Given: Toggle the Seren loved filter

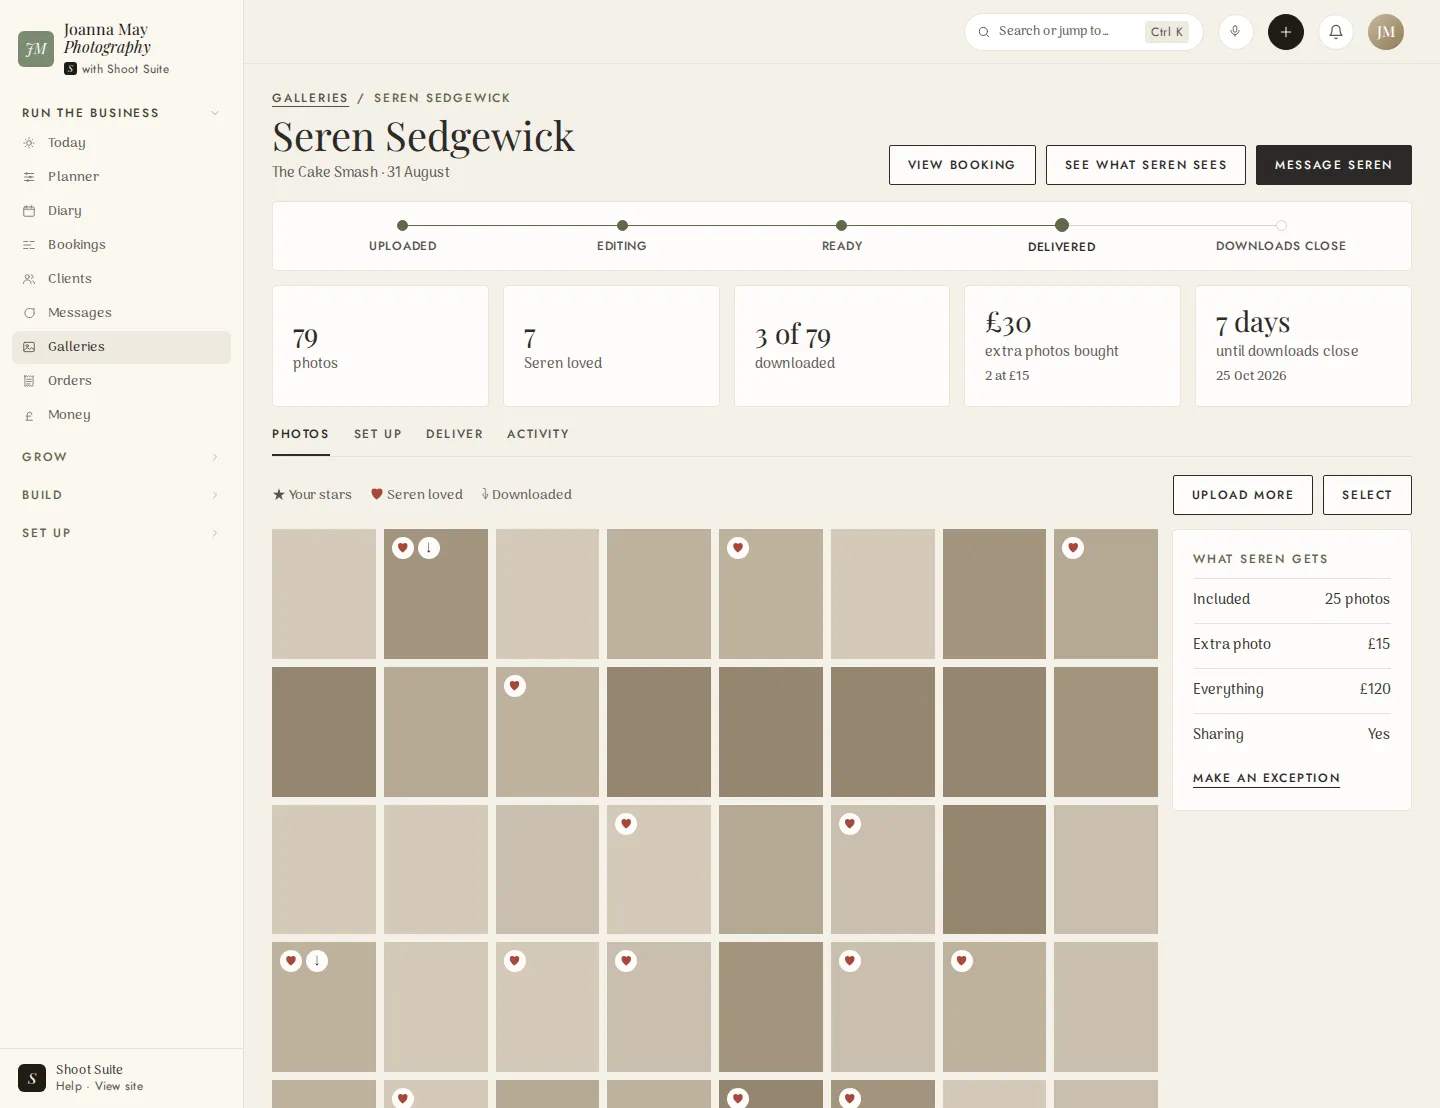Looking at the screenshot, I should [417, 495].
